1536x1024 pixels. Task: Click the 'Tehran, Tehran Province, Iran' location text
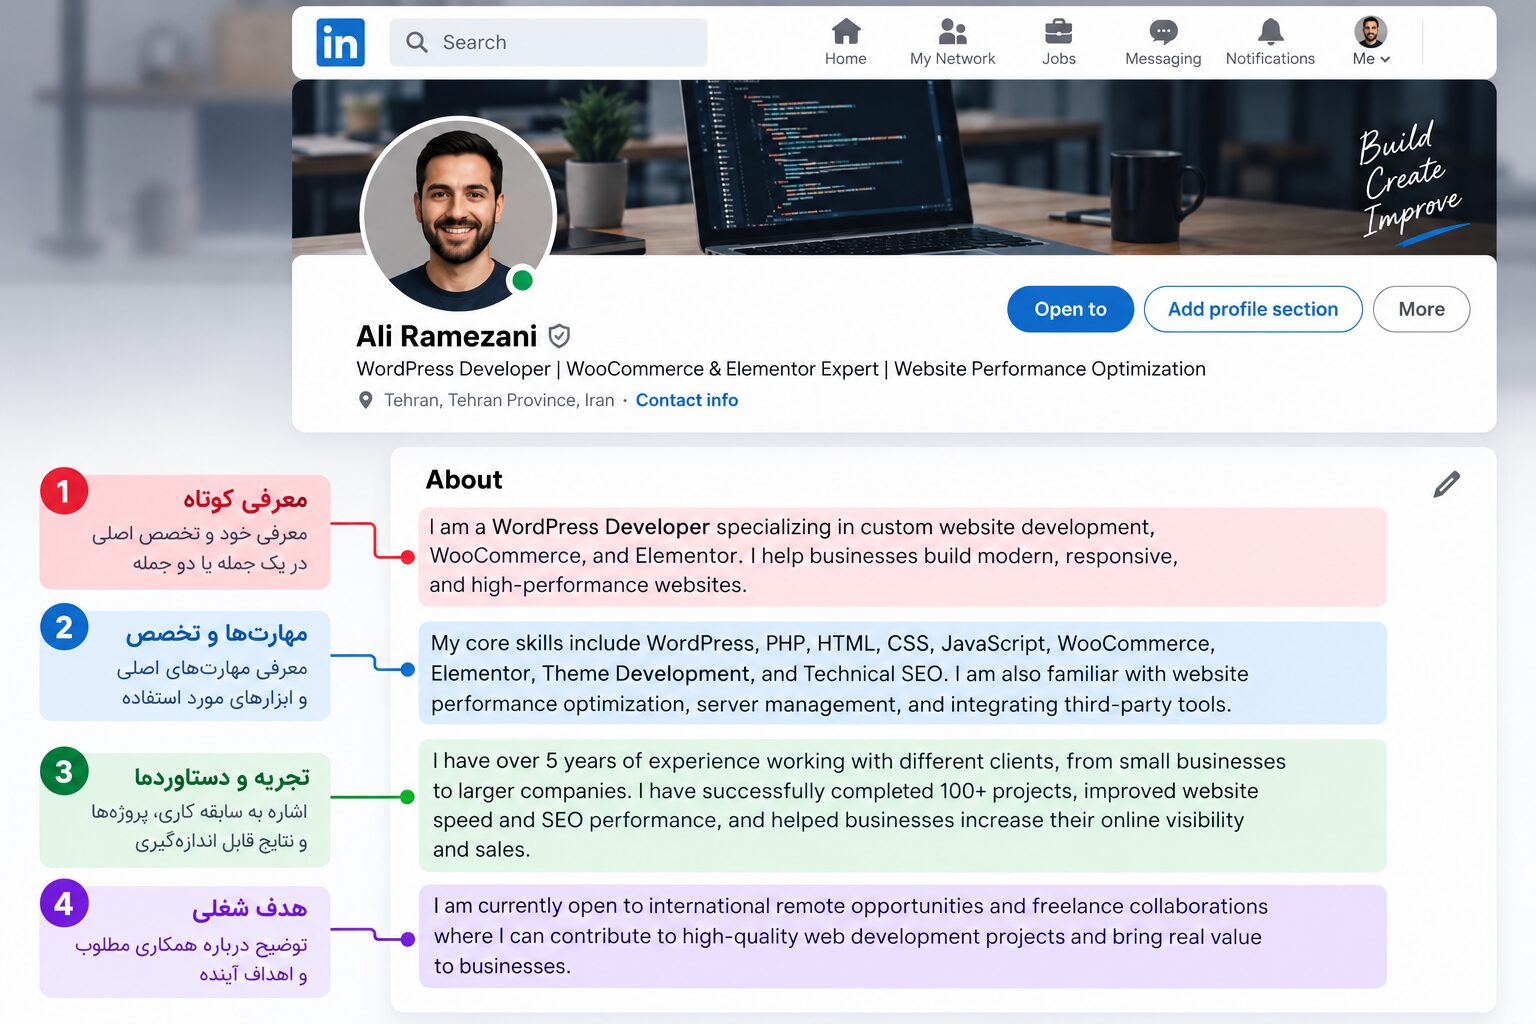[x=499, y=400]
